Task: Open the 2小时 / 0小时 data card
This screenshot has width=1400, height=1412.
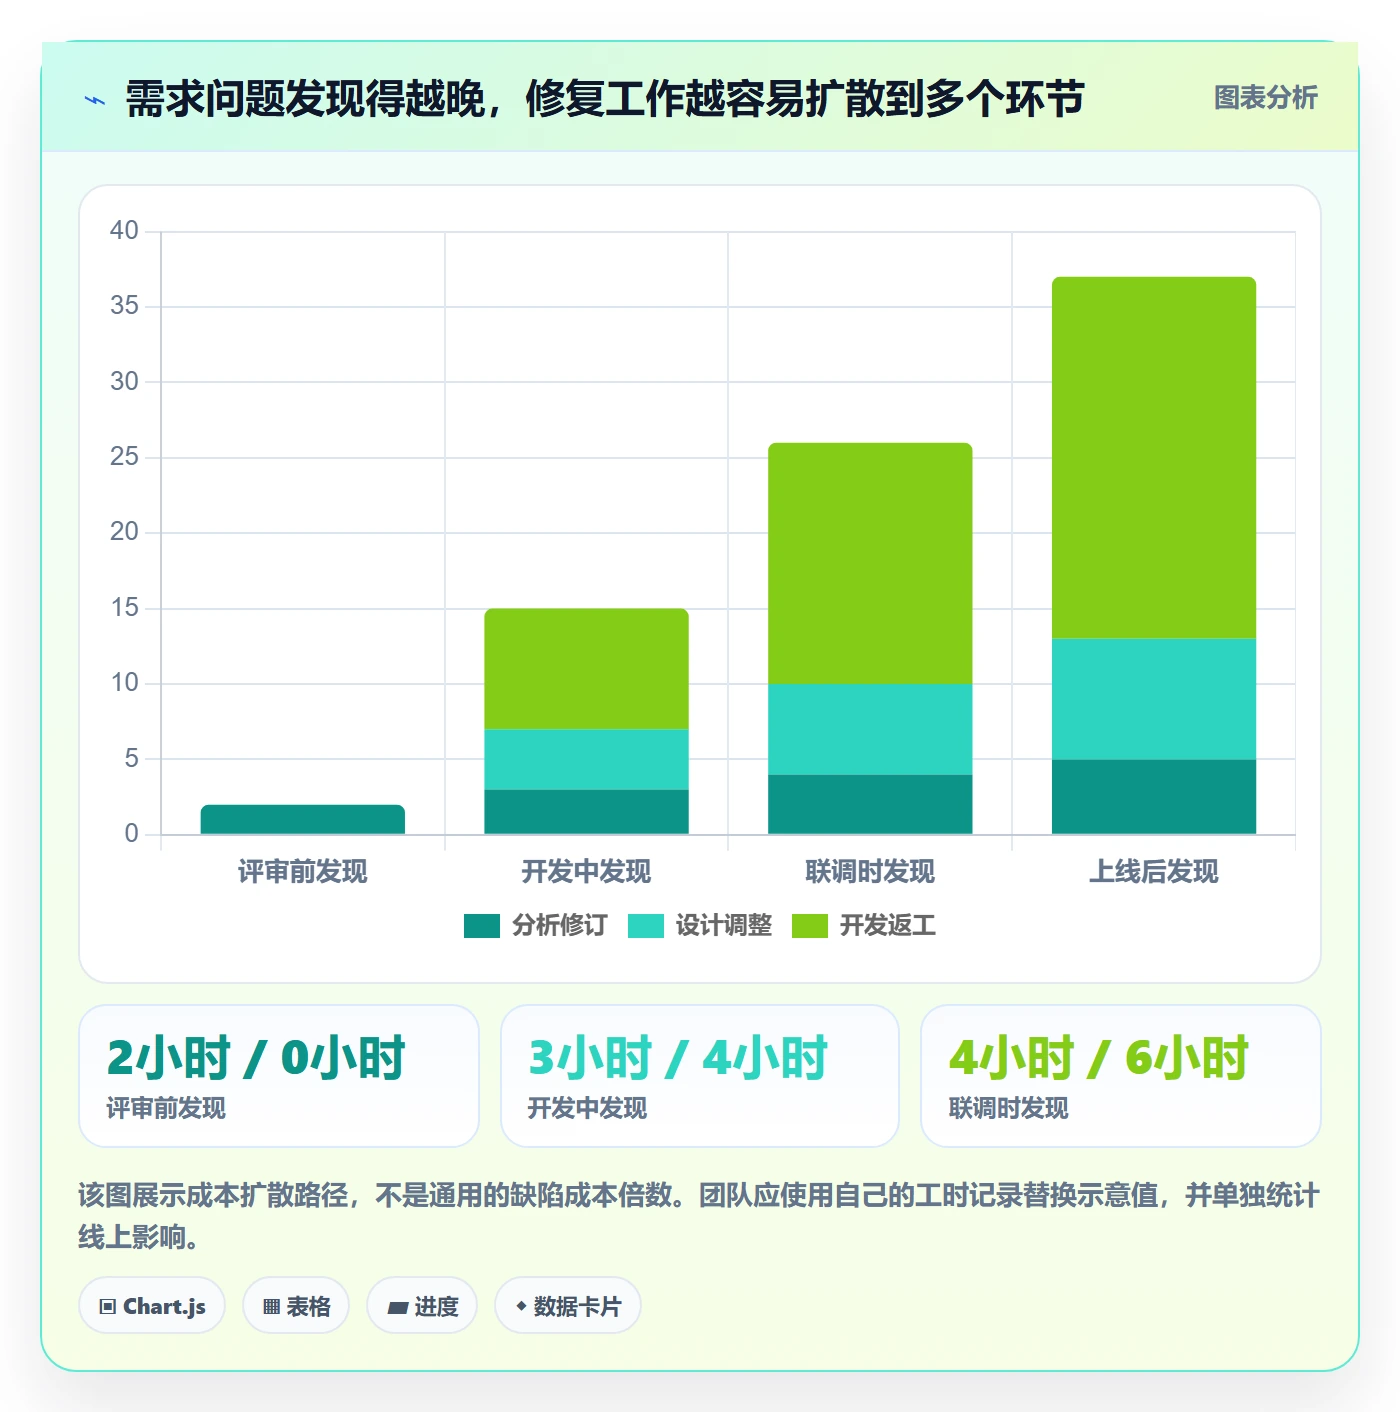Action: 279,1076
